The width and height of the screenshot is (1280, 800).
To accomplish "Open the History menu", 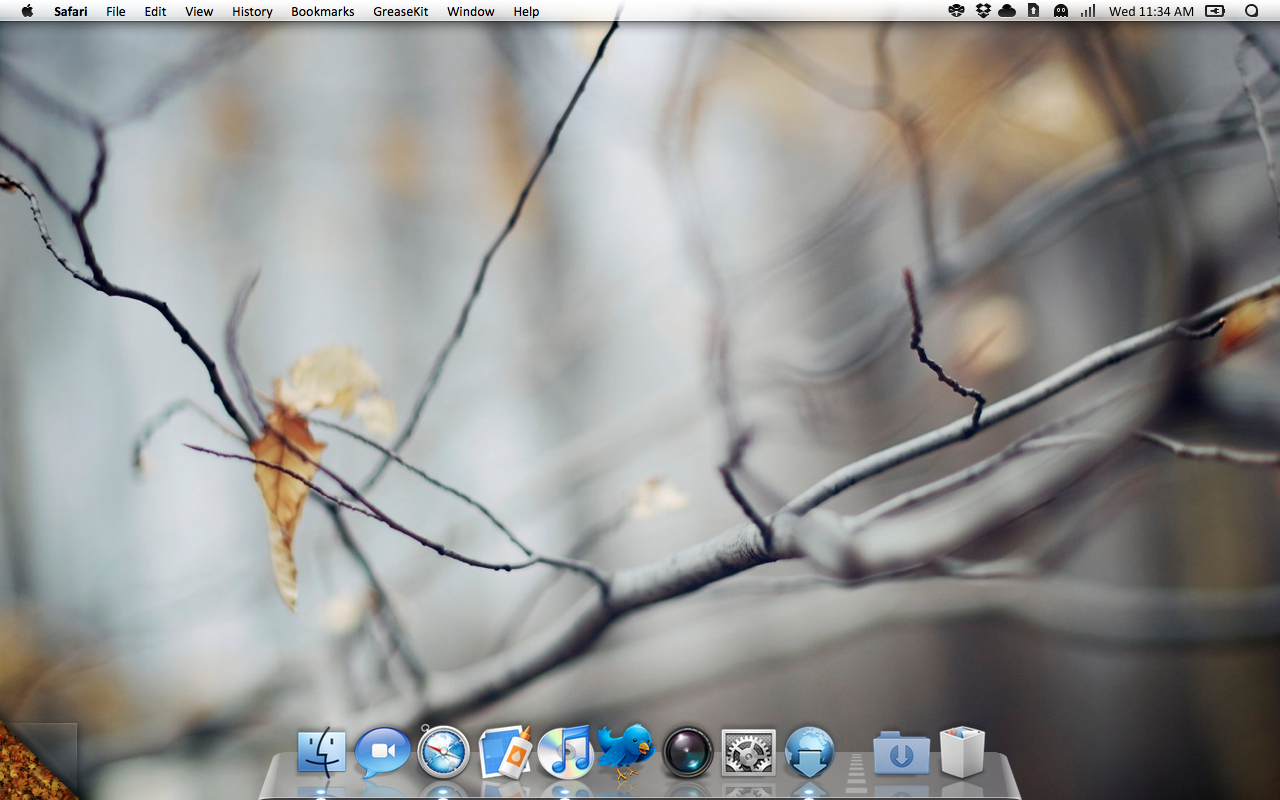I will click(252, 11).
